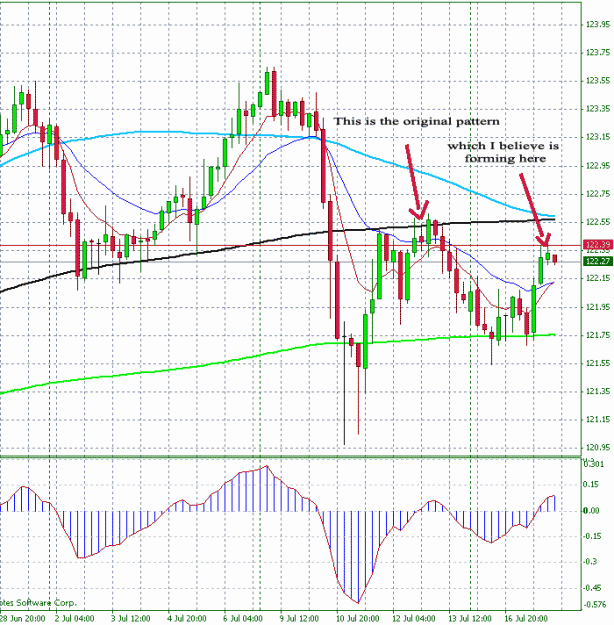Pick the 123.15 price axis label
The width and height of the screenshot is (614, 625).
coord(598,137)
